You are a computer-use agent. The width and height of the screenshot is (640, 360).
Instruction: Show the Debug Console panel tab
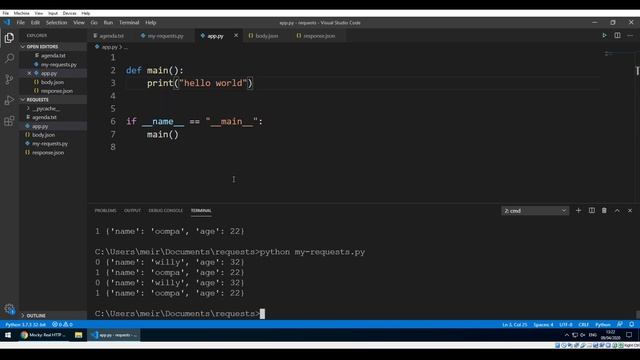click(166, 211)
